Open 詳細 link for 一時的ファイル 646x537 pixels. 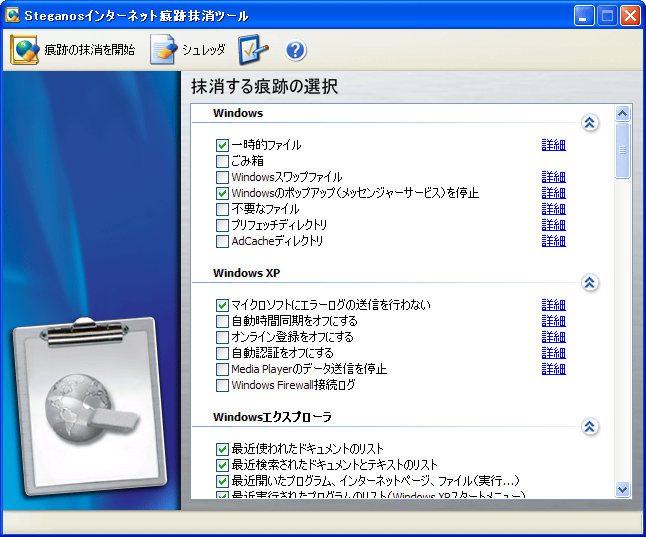pyautogui.click(x=553, y=145)
